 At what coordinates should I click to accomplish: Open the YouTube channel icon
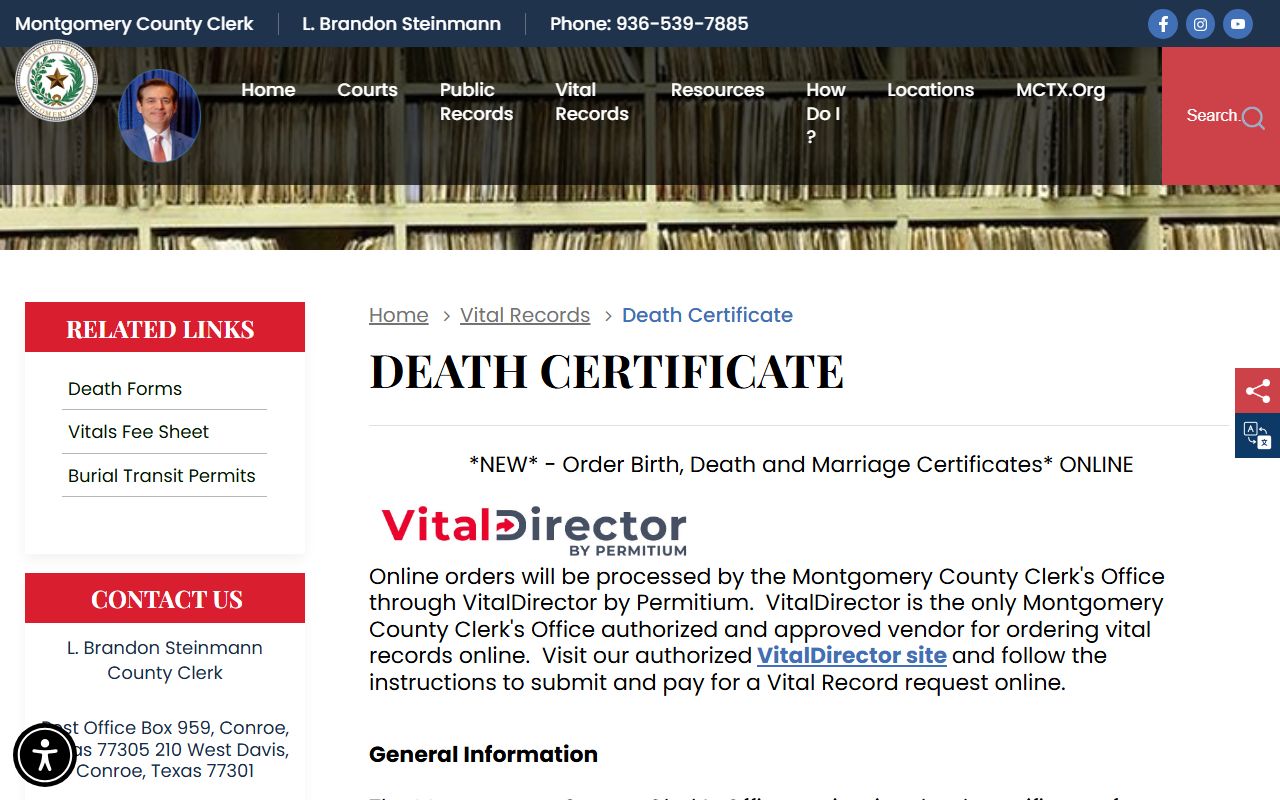(1238, 24)
